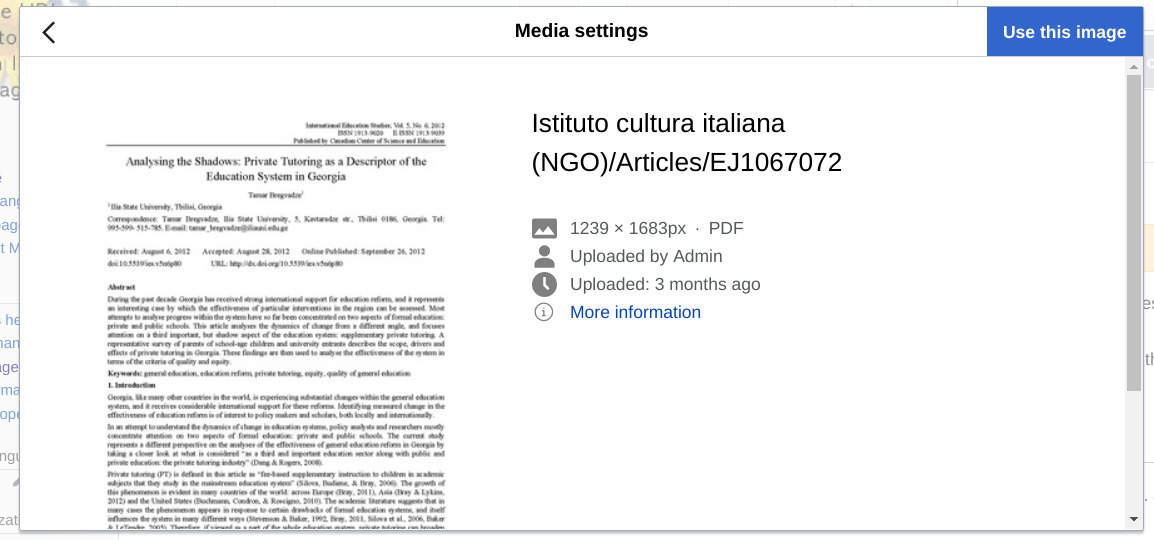Click the vertical scrollbar thumb
The height and width of the screenshot is (540, 1154).
[1134, 230]
